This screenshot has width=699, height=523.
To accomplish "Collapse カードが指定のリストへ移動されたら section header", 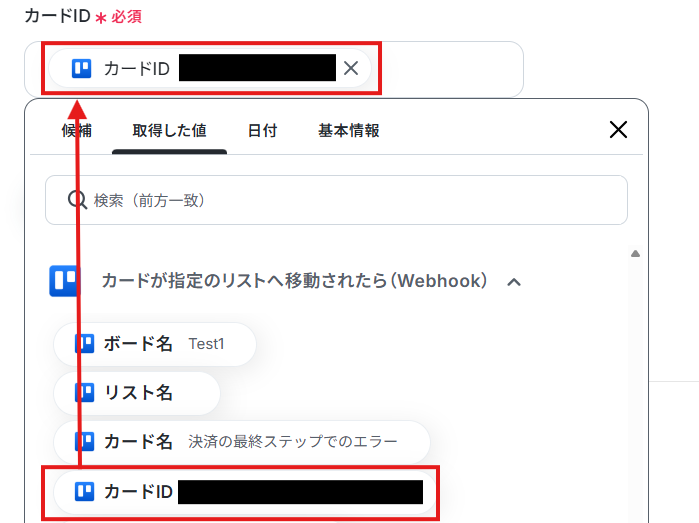I will [x=294, y=281].
